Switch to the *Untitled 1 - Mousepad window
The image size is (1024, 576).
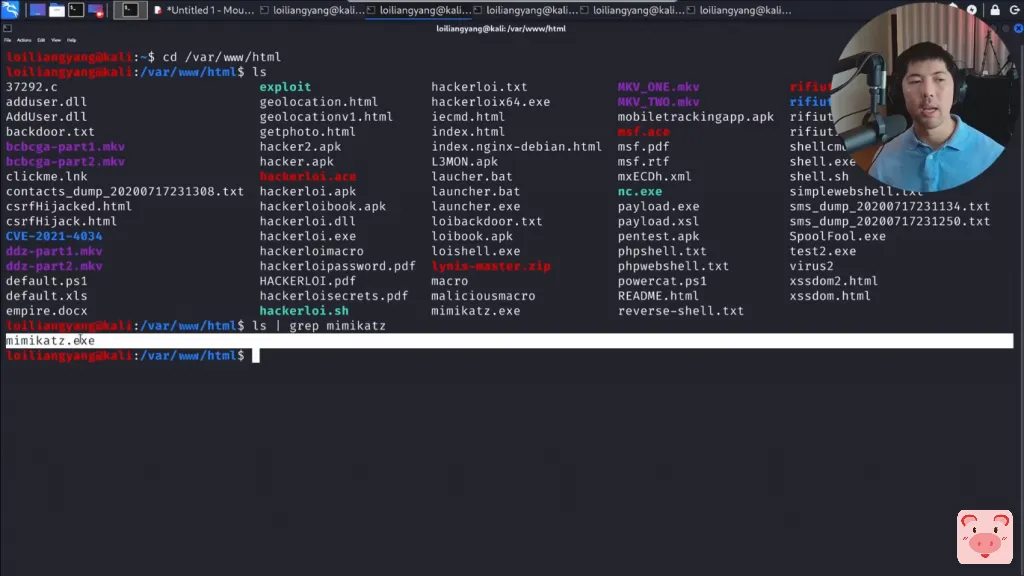point(204,10)
